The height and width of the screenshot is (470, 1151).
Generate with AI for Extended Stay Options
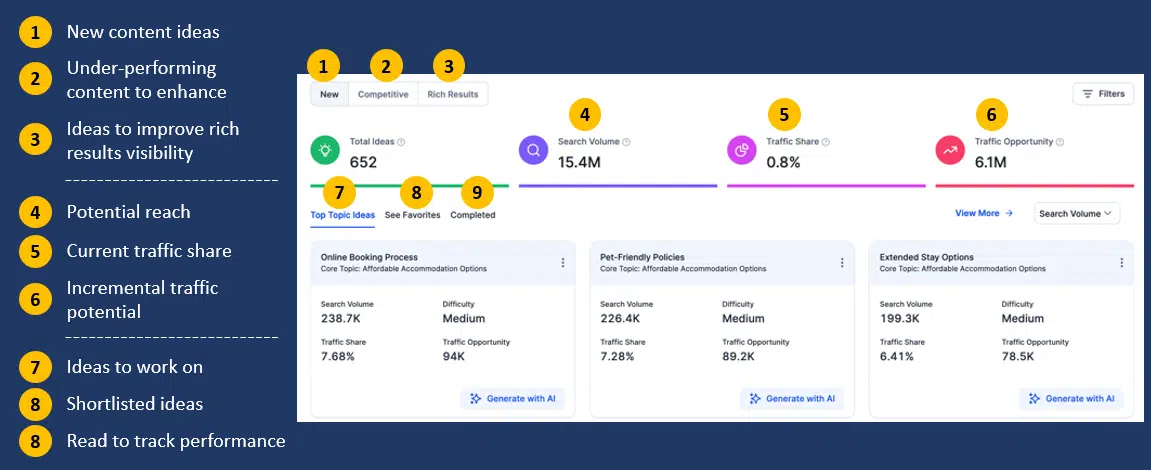[1072, 399]
